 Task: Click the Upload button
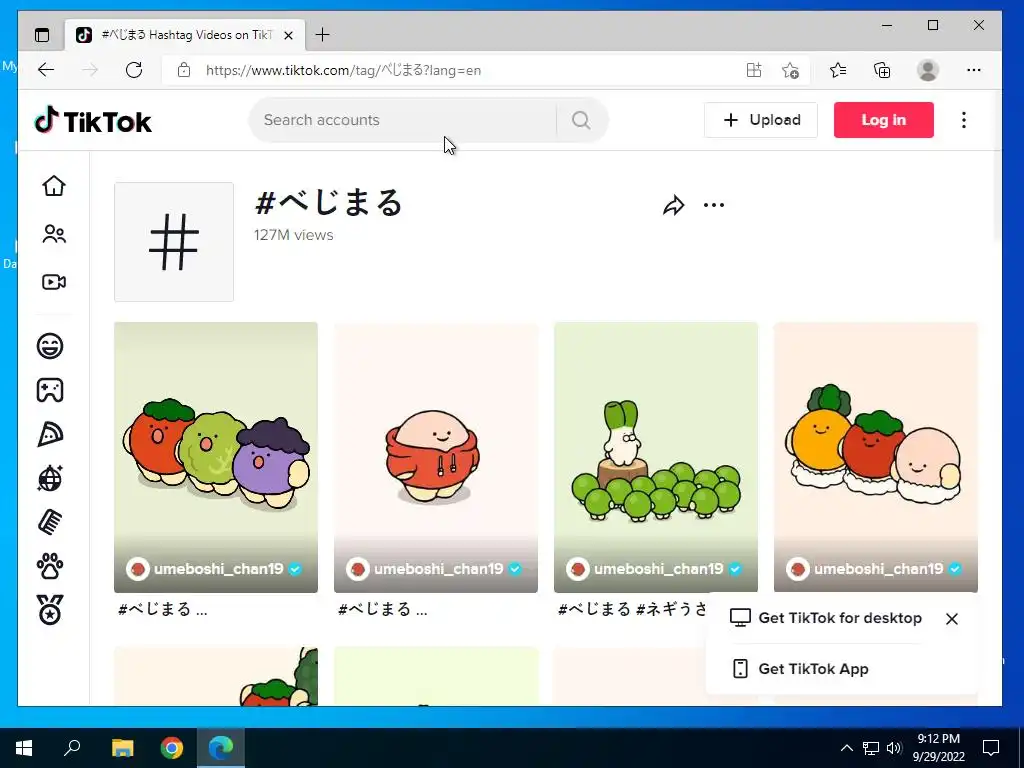point(761,120)
